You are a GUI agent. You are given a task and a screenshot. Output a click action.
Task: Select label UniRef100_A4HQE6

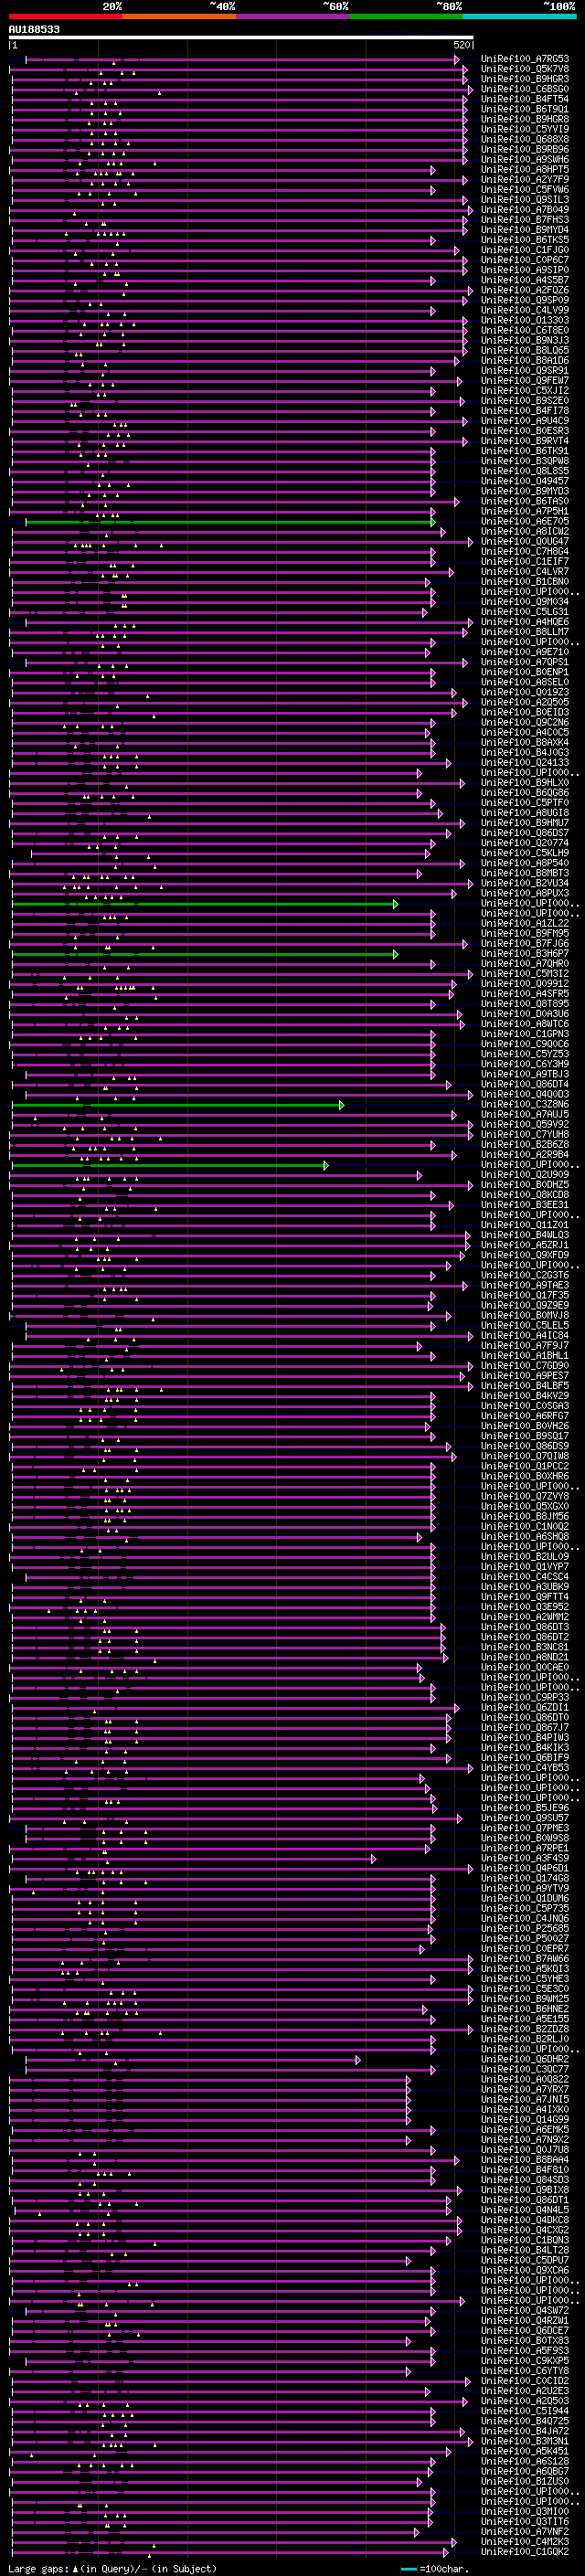525,622
